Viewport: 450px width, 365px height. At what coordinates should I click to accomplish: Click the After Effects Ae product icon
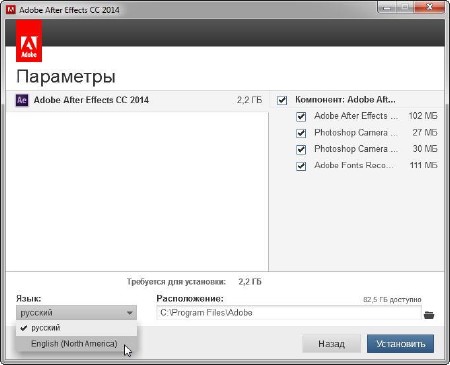(x=22, y=100)
